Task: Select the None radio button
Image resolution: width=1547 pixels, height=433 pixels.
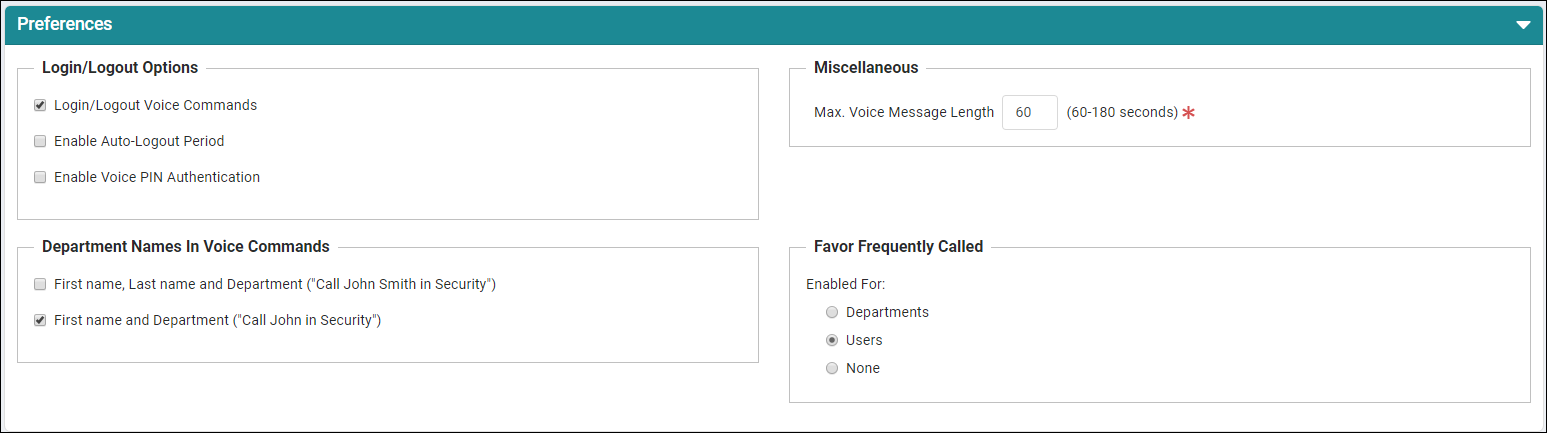Action: coord(832,368)
